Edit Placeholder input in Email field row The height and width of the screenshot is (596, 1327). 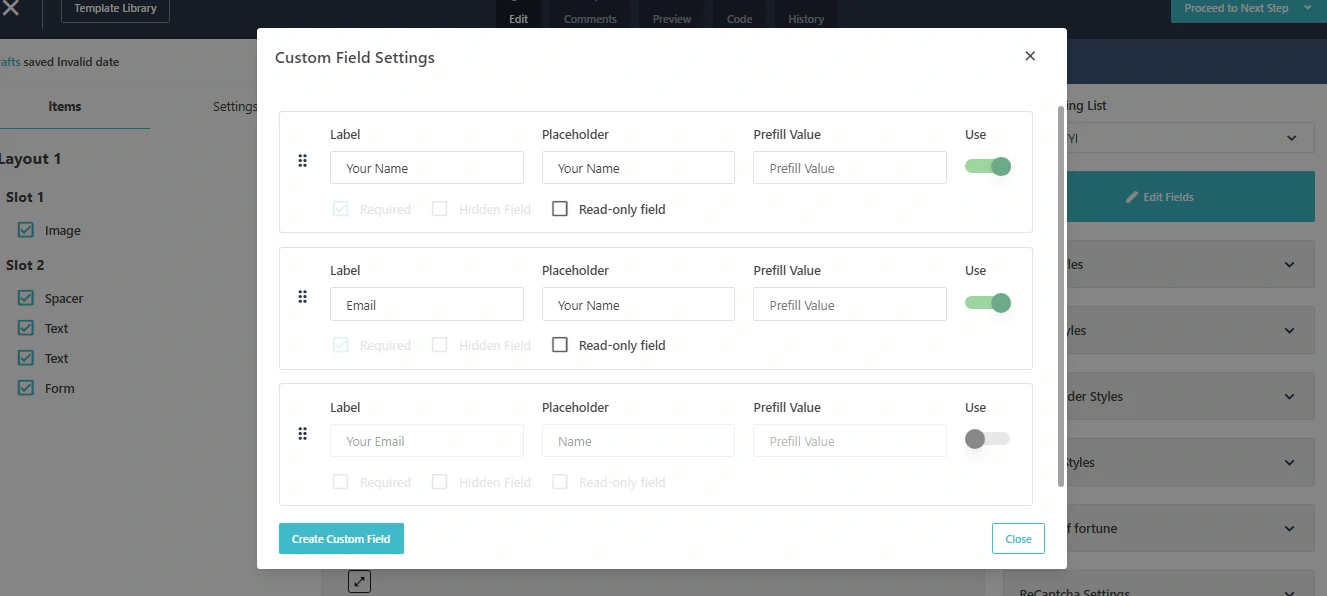point(638,305)
